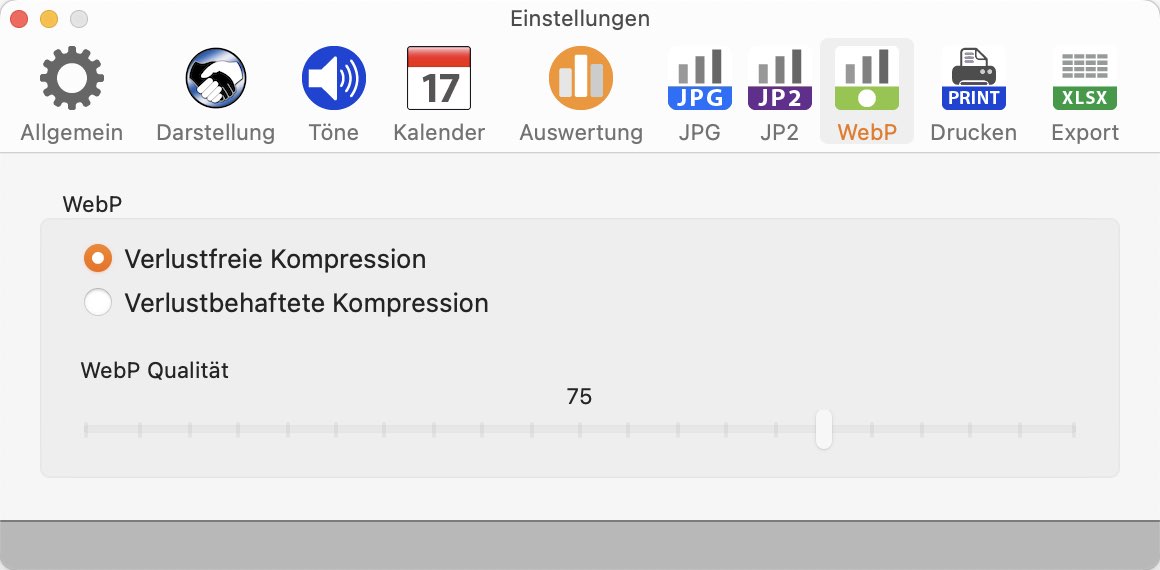The width and height of the screenshot is (1160, 570).
Task: Click the WebP Qualität slider knob
Action: click(823, 429)
